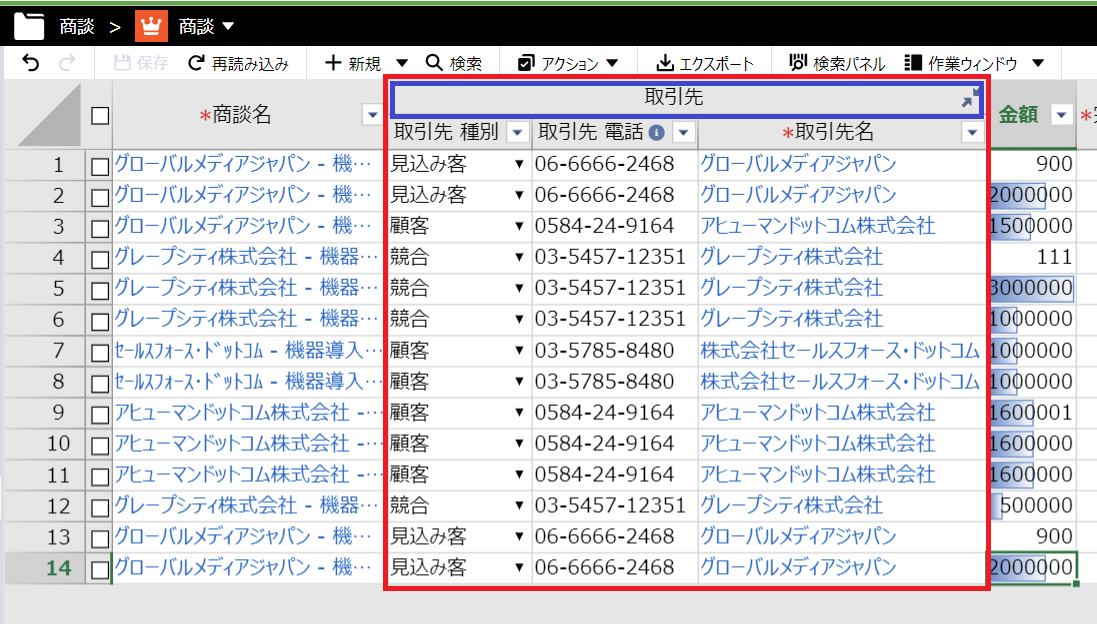Show info for 取引先 電話 column
1097x624 pixels.
[x=656, y=132]
